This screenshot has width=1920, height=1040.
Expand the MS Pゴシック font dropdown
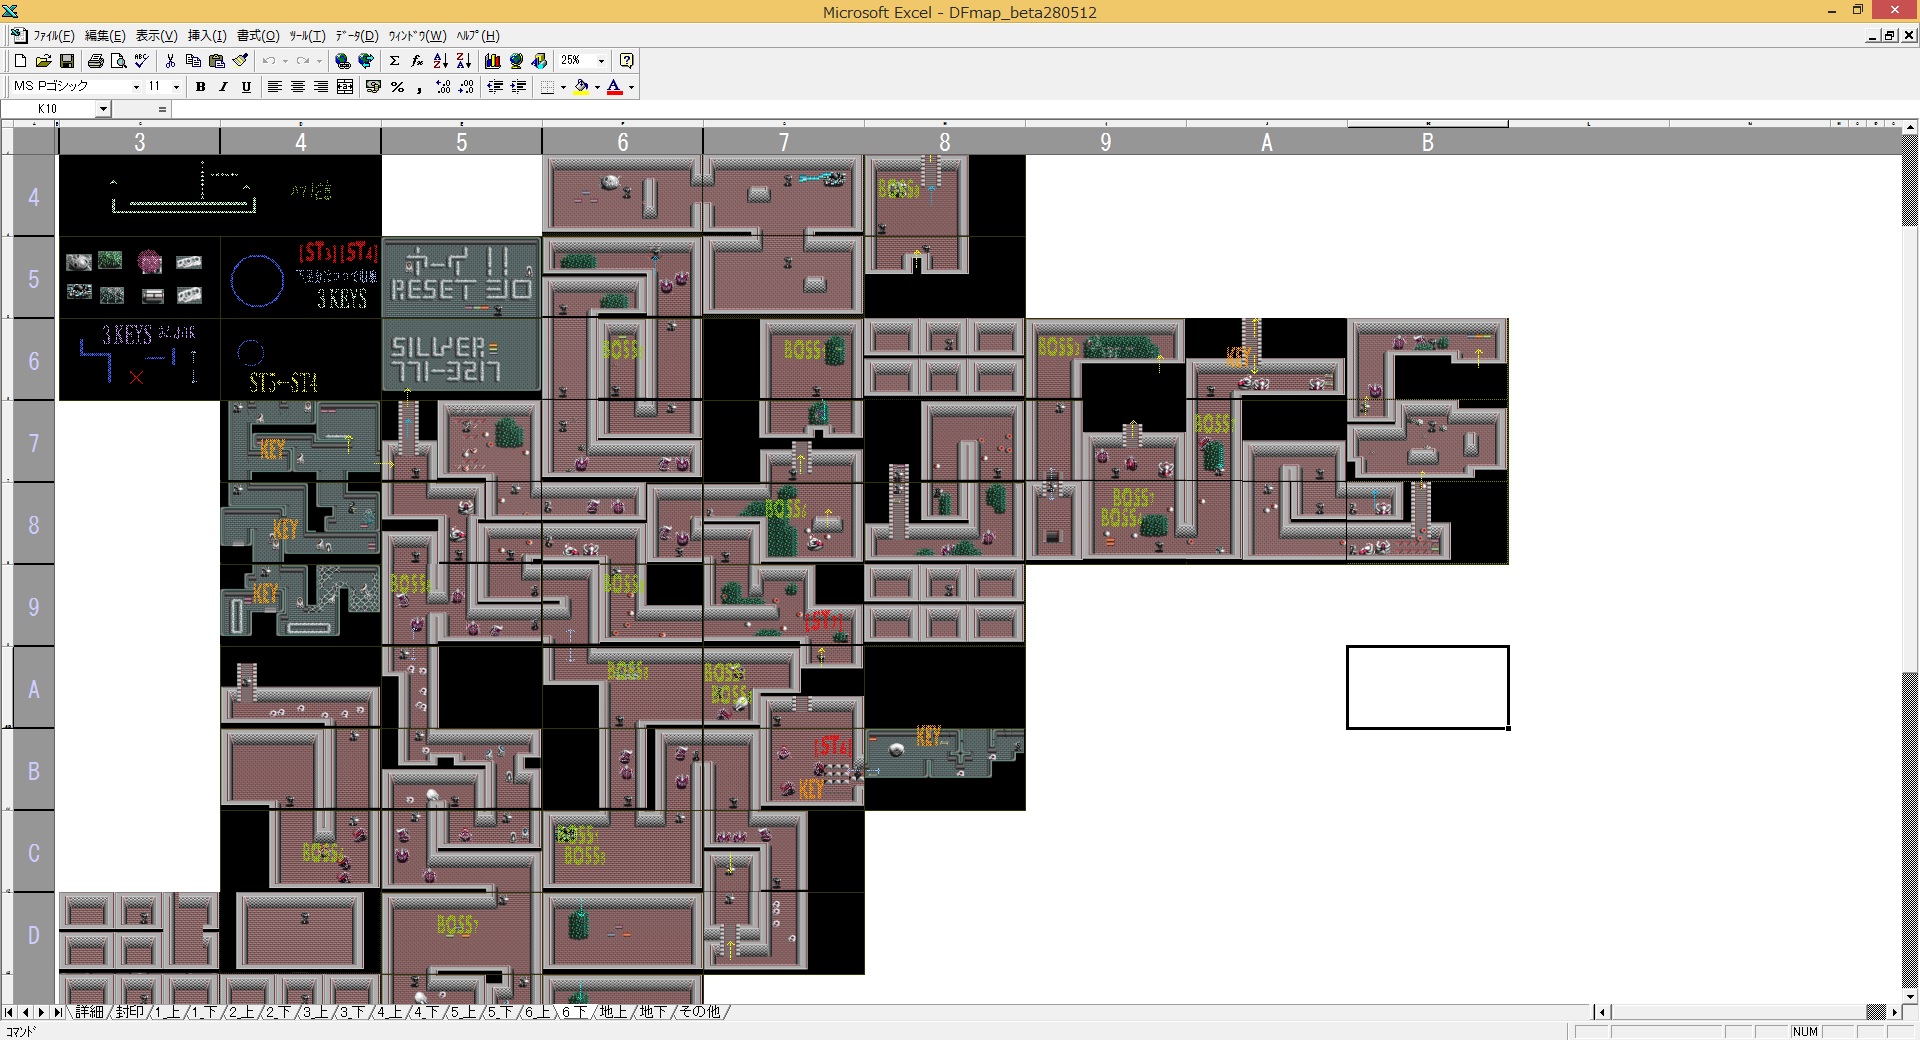(136, 87)
